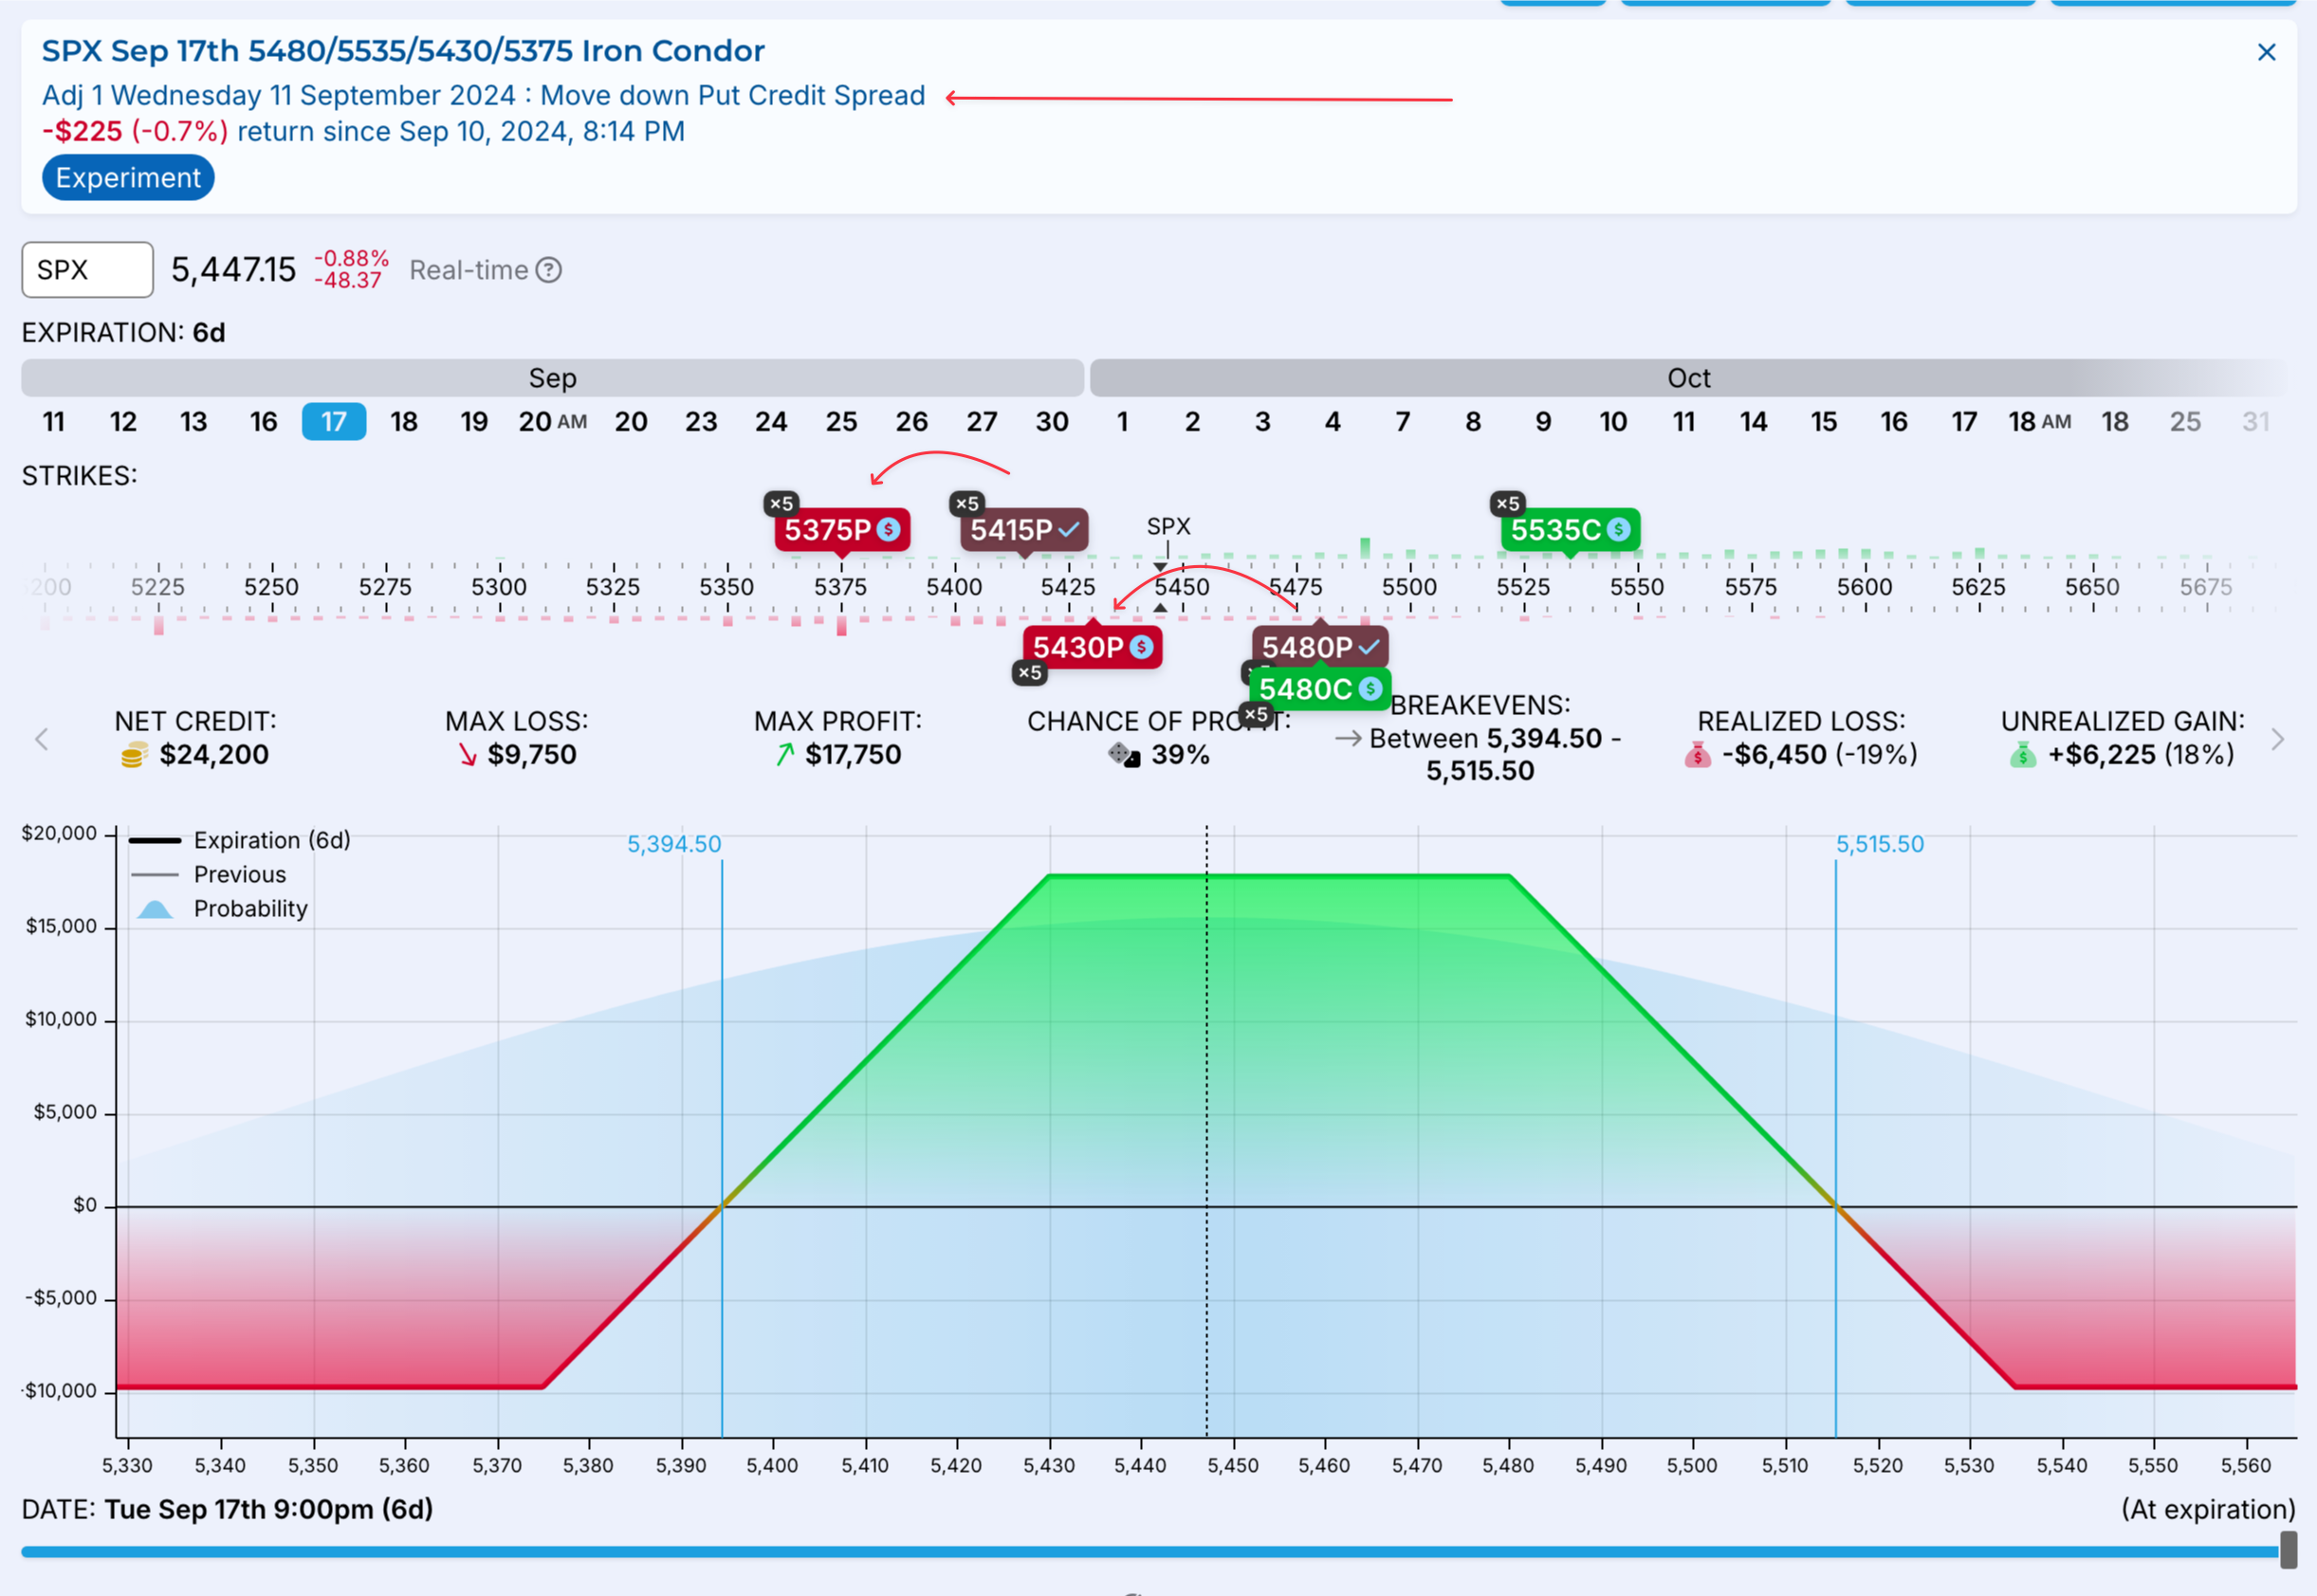Screen dimensions: 2317x1596
Task: Show more stats with right chevron
Action: 2277,740
